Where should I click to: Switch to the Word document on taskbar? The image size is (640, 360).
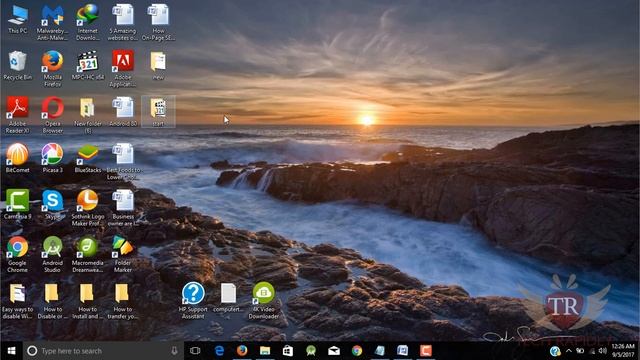(402, 351)
